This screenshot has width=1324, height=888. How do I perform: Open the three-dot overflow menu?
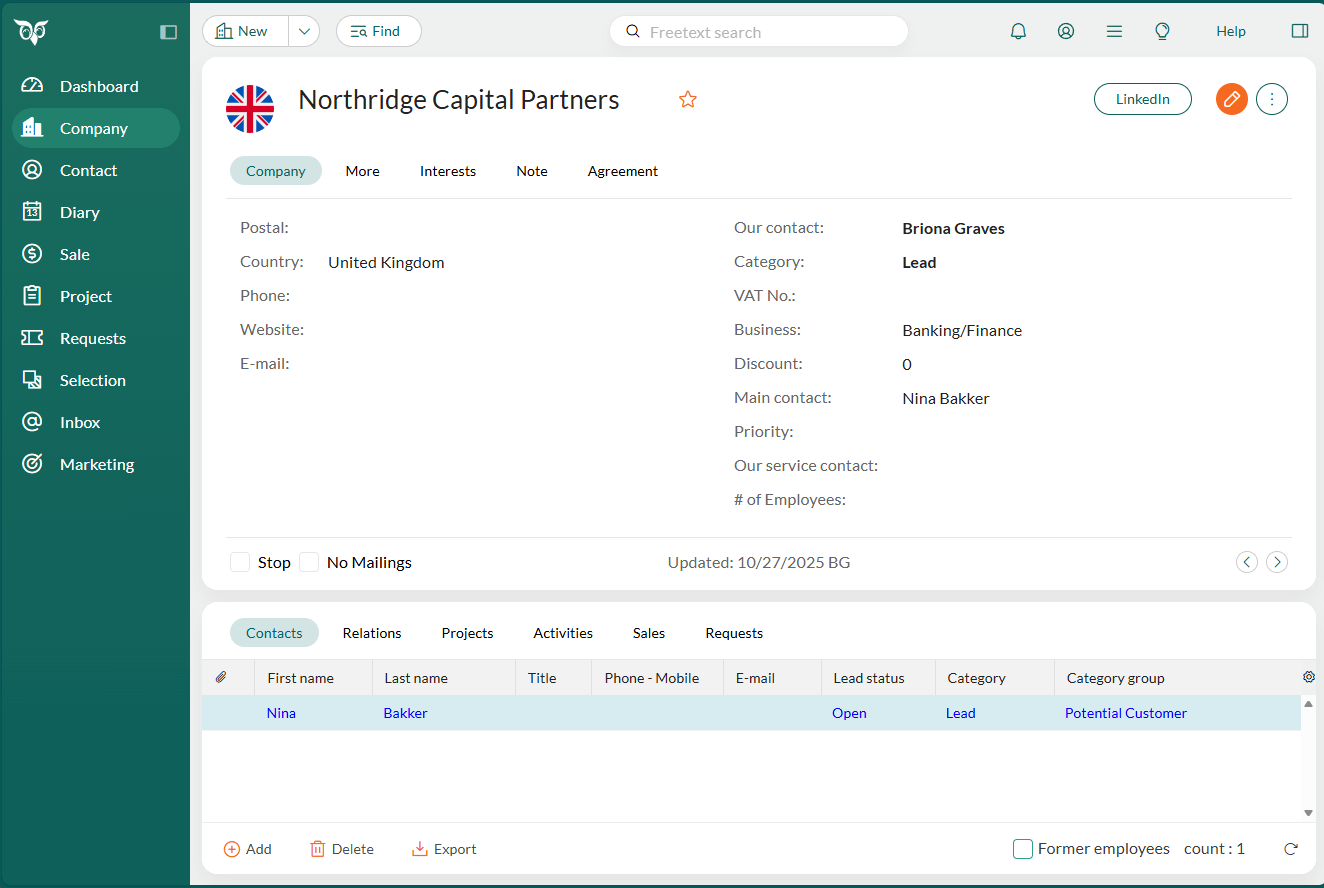click(1272, 99)
